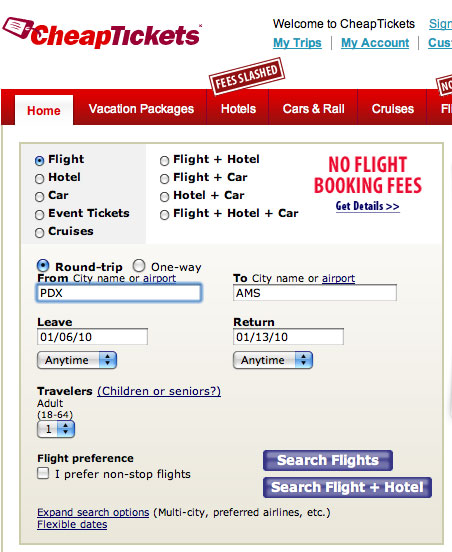
Task: Click the NO FLIGHT BOOKING FEES banner
Action: coord(368,175)
